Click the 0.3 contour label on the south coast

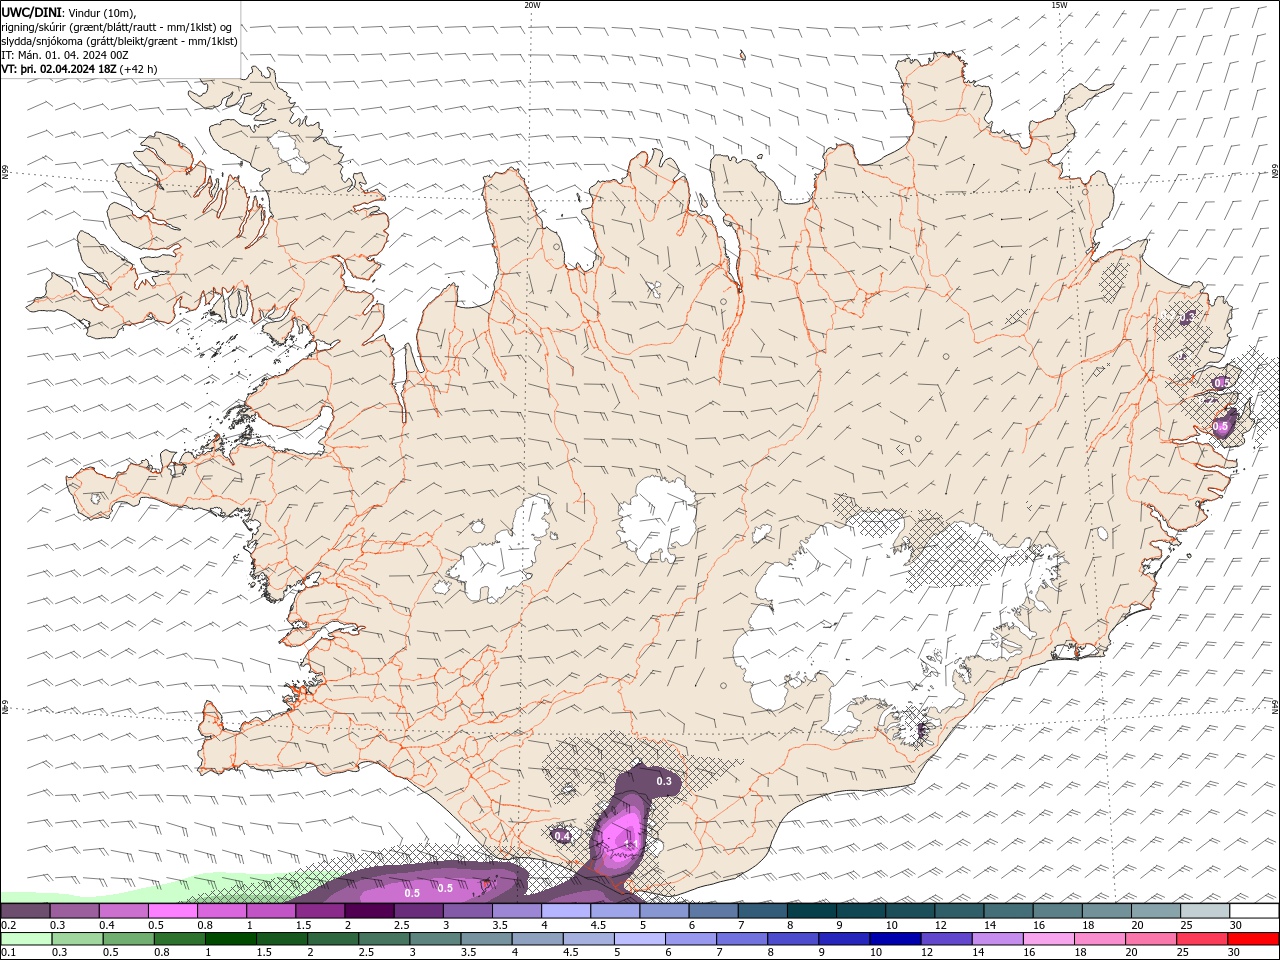(x=664, y=780)
